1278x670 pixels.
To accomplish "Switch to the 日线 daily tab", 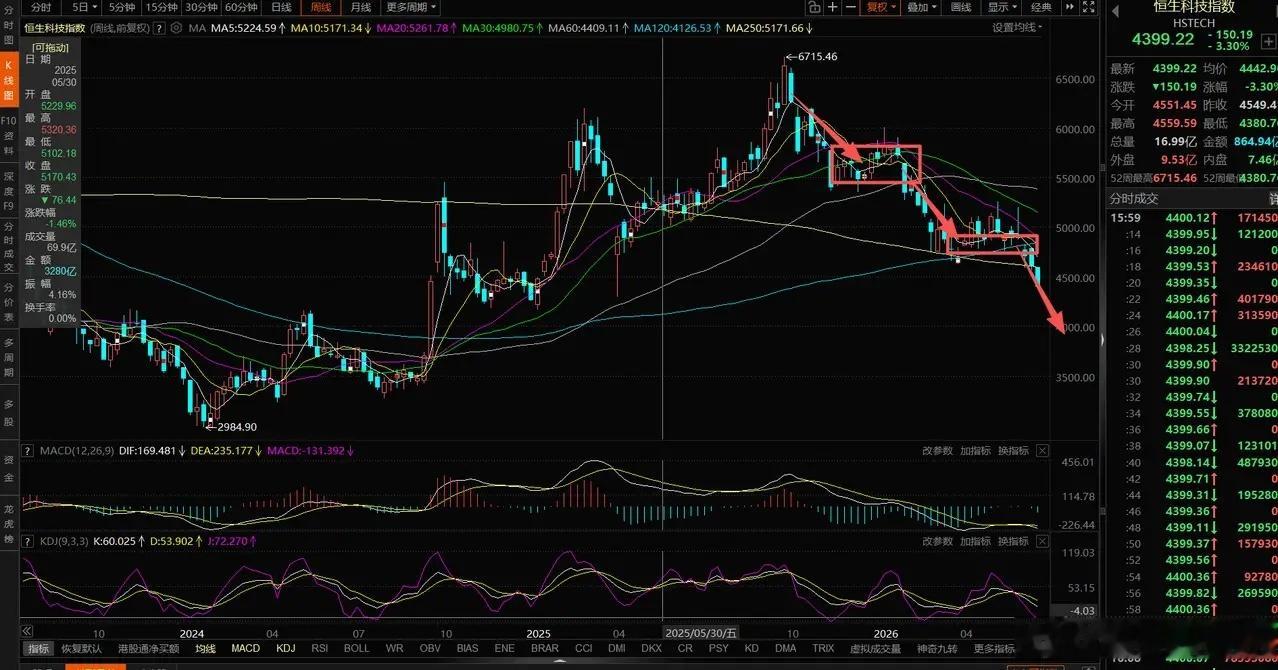I will pyautogui.click(x=281, y=7).
